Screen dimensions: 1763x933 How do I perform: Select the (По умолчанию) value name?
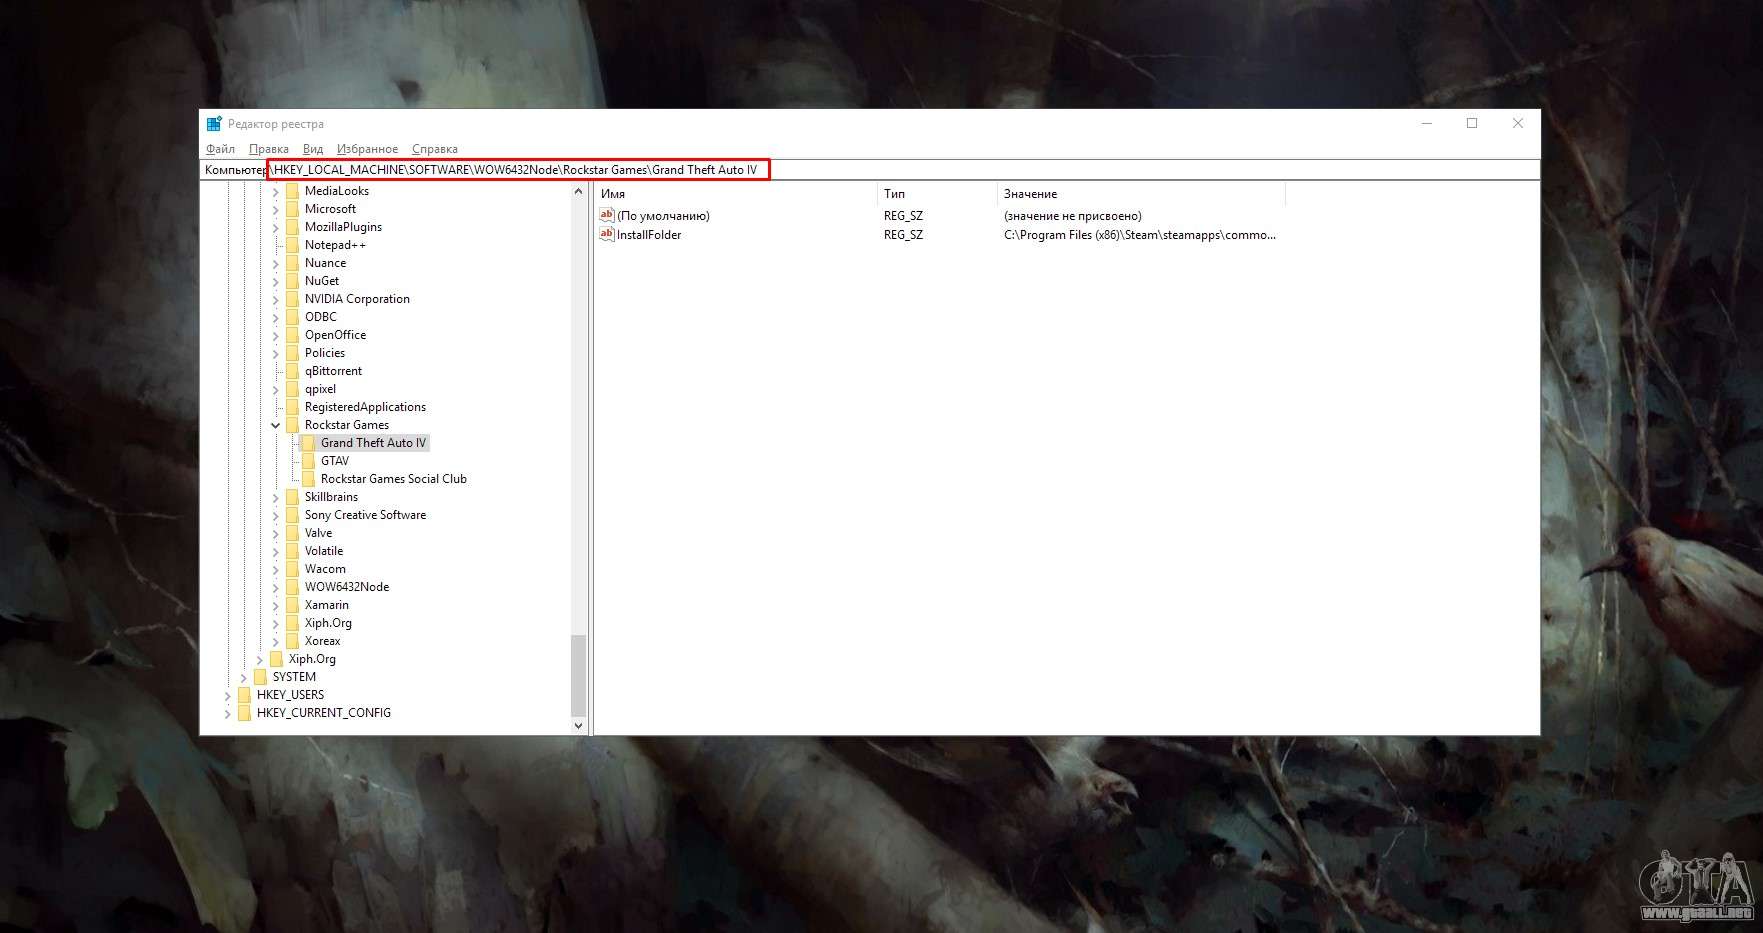click(x=663, y=216)
